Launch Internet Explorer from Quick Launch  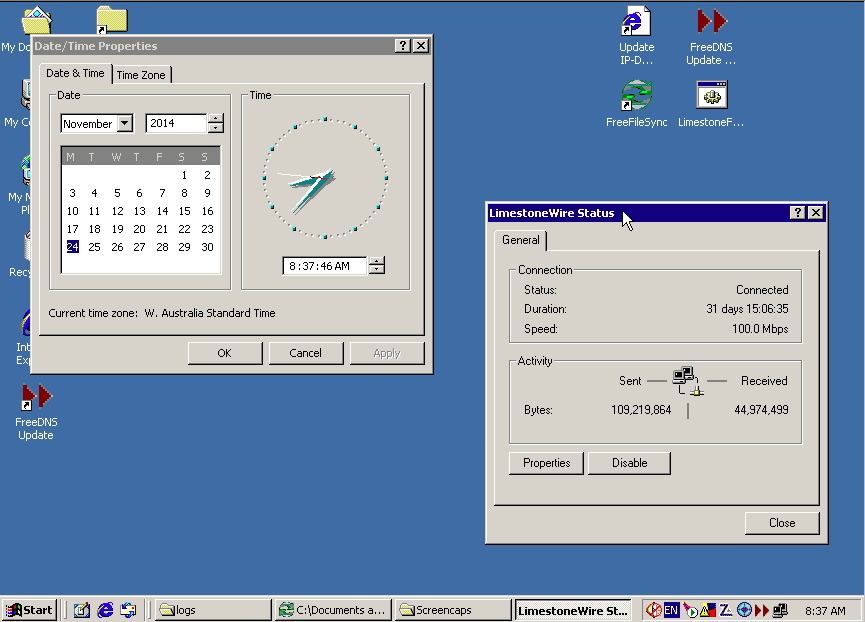click(105, 610)
